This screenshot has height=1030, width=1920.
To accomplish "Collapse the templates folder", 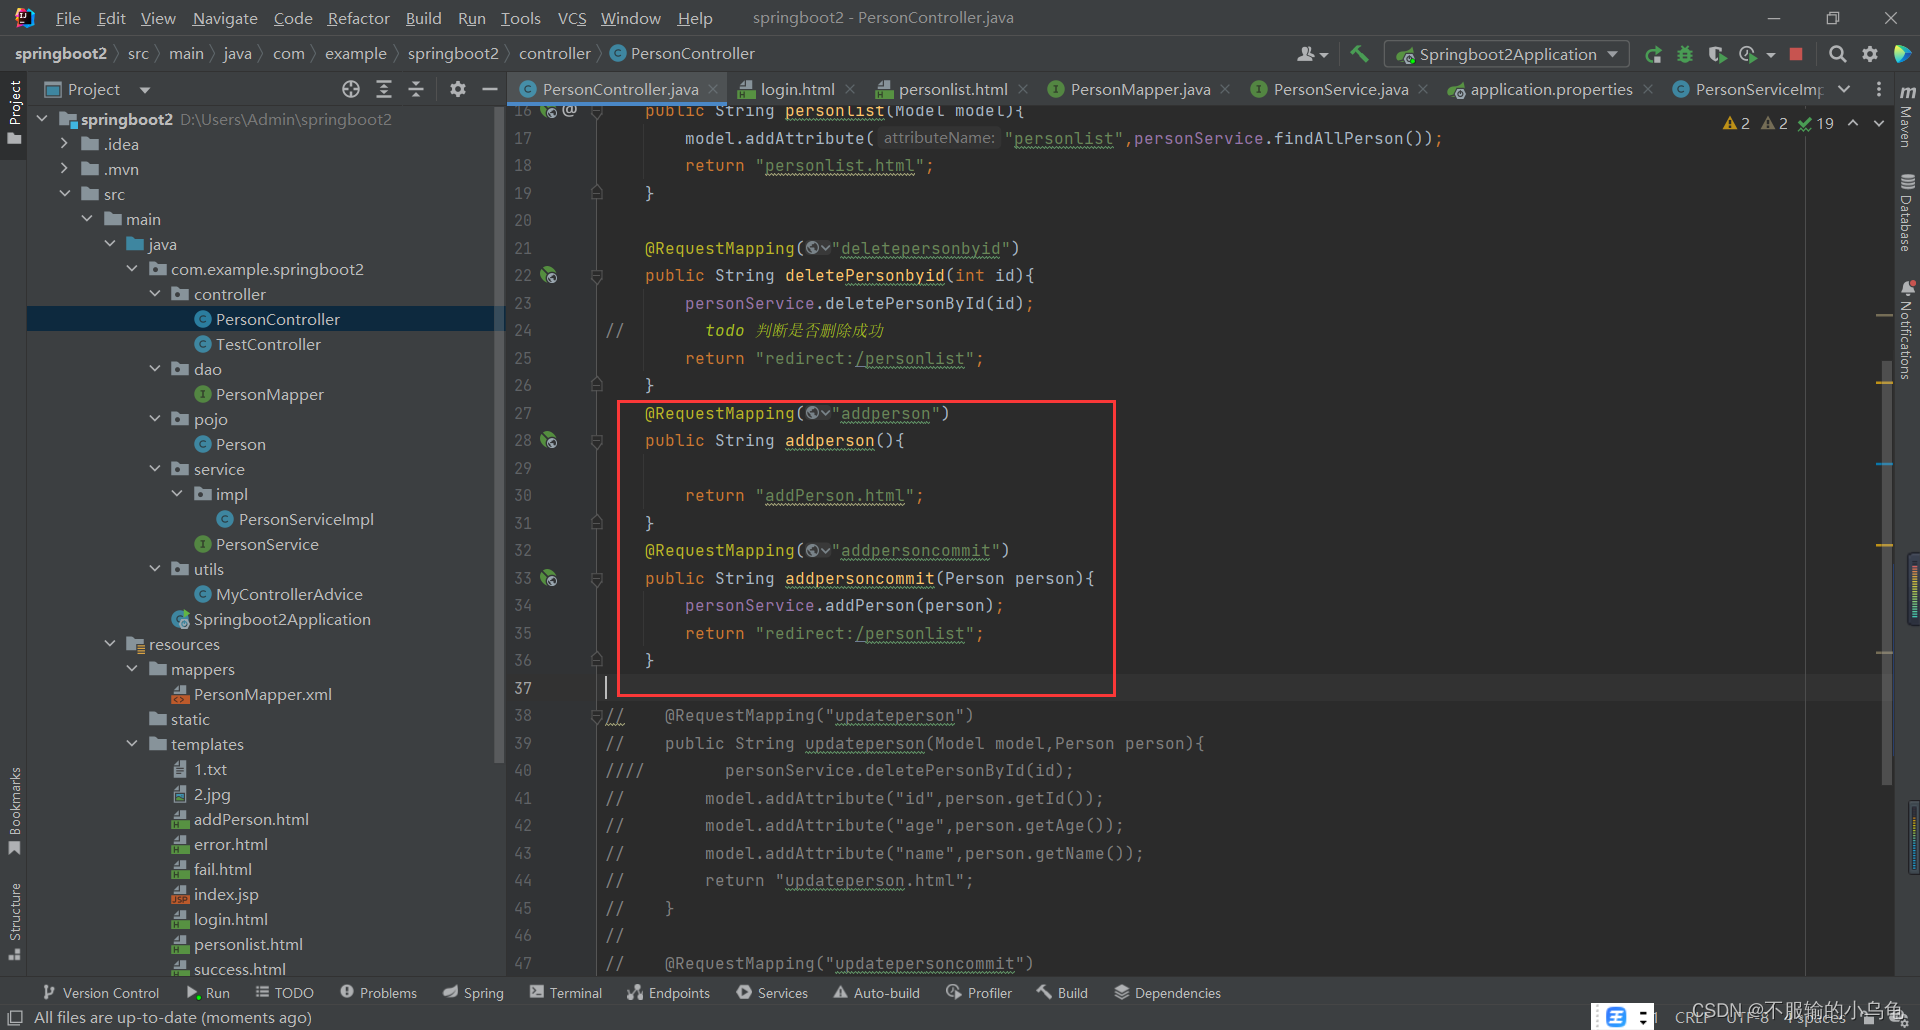I will click(132, 744).
